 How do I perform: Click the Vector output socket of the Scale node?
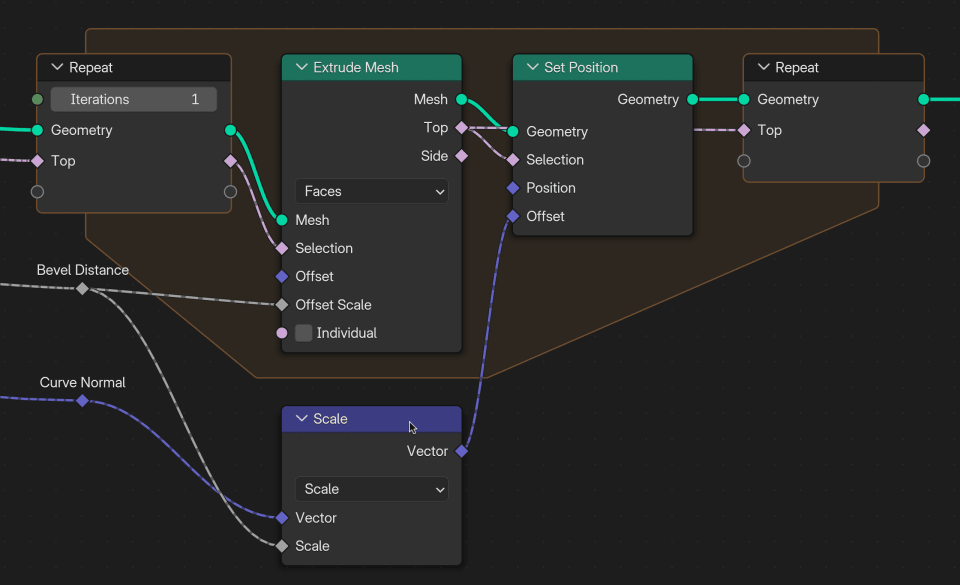[461, 451]
